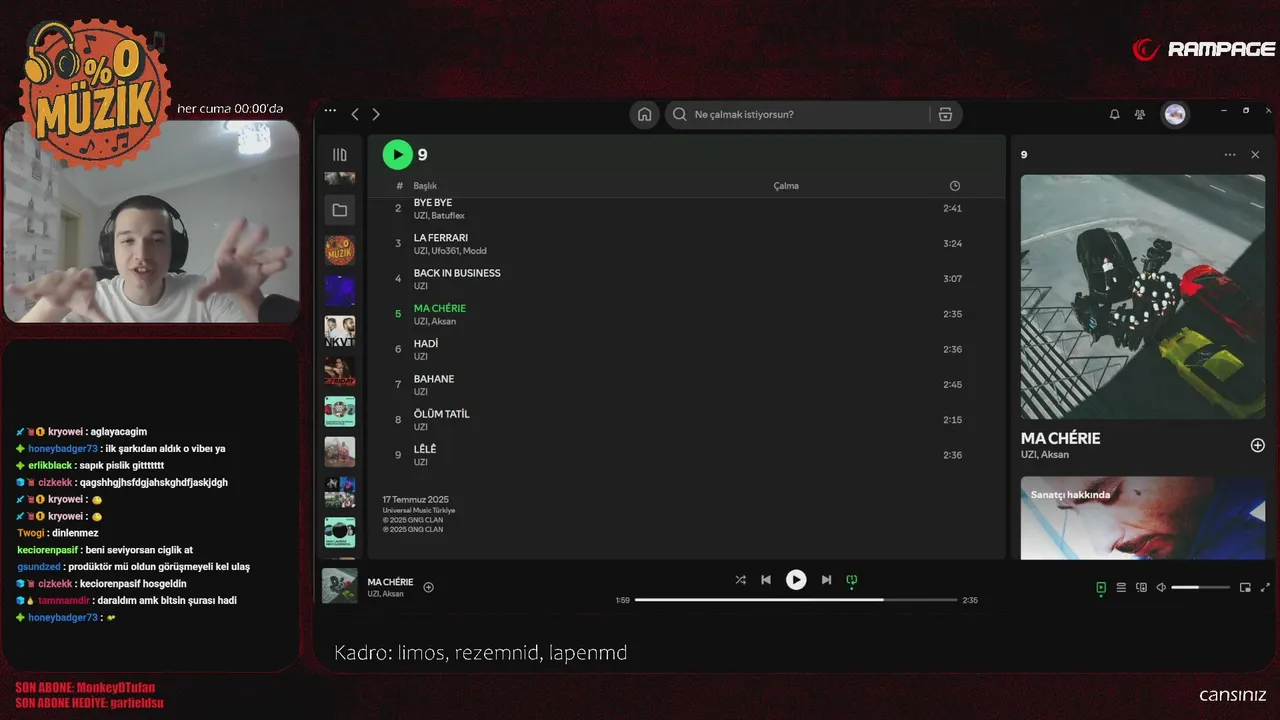
Task: Enter full screen mode icon
Action: tap(1265, 588)
